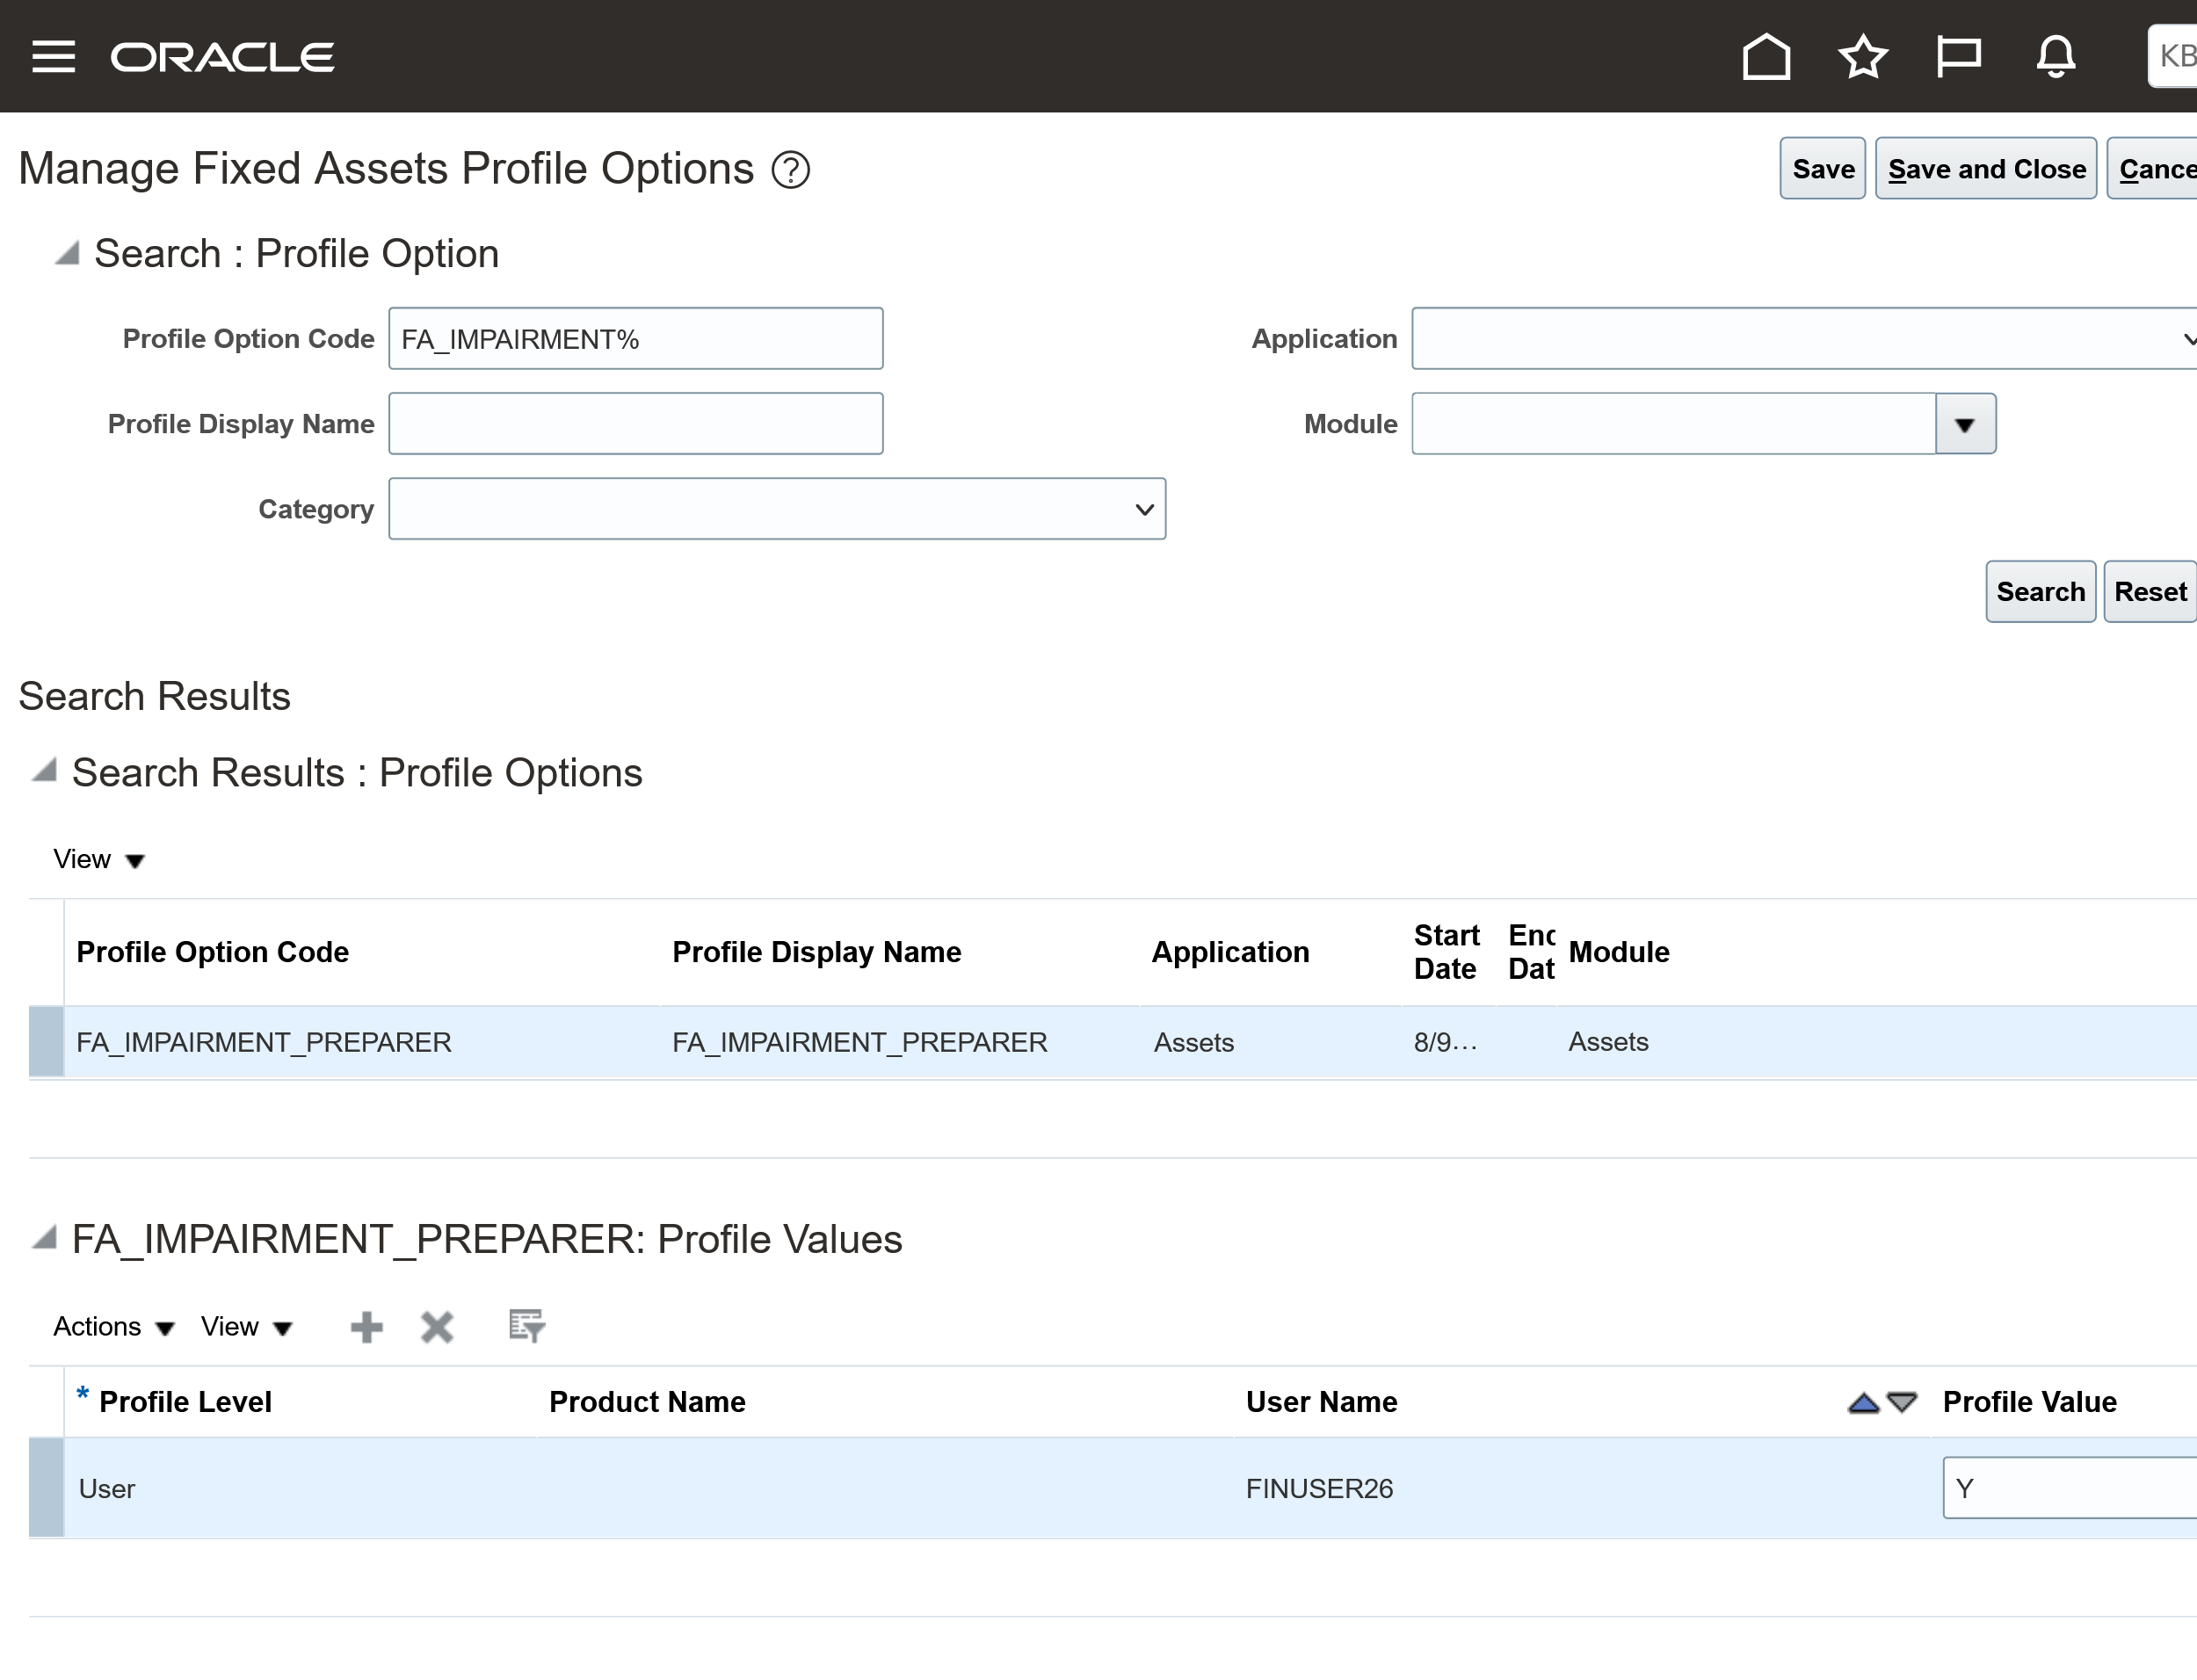Screen dimensions: 2197x1680
Task: Click the User profile level cell
Action: tap(107, 1488)
